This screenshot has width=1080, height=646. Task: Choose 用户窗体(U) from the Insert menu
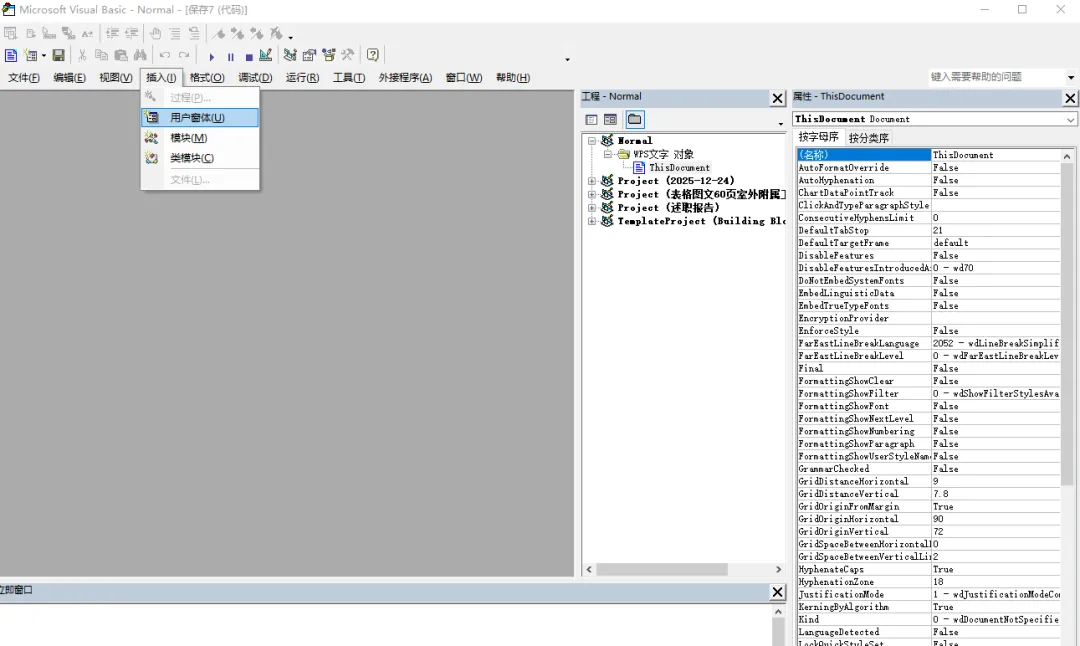[200, 118]
